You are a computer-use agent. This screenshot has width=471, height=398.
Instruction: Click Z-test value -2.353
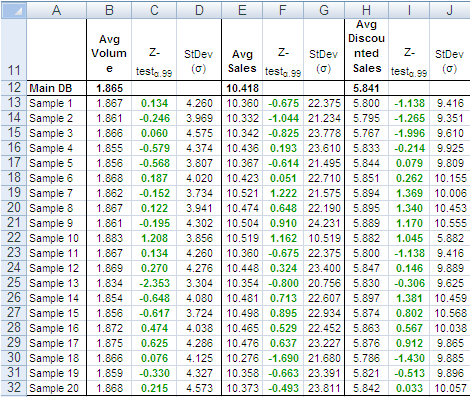154,283
